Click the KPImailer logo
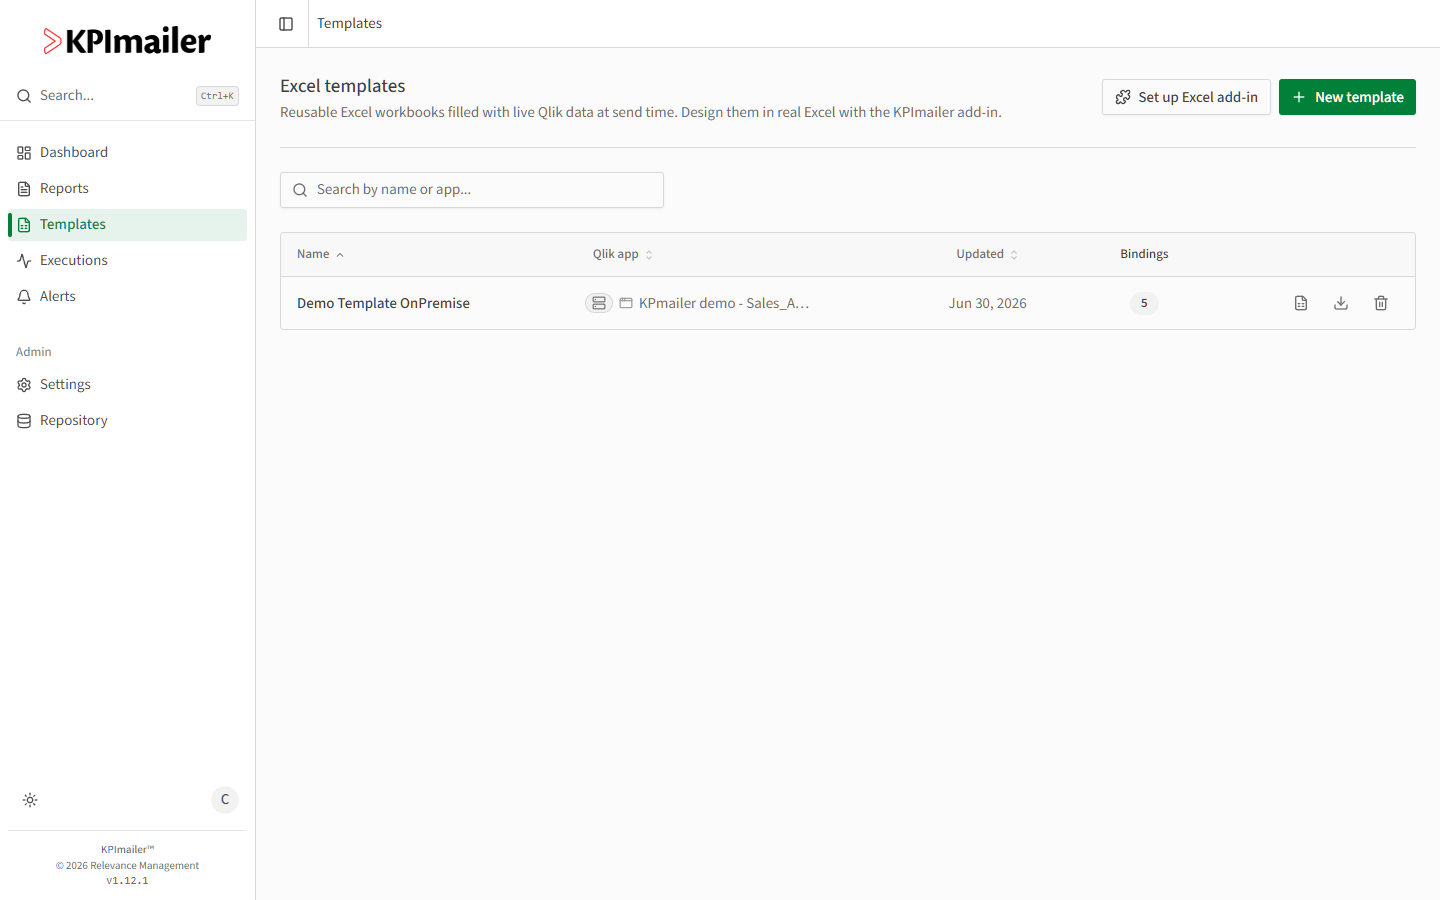Image resolution: width=1440 pixels, height=900 pixels. coord(127,41)
